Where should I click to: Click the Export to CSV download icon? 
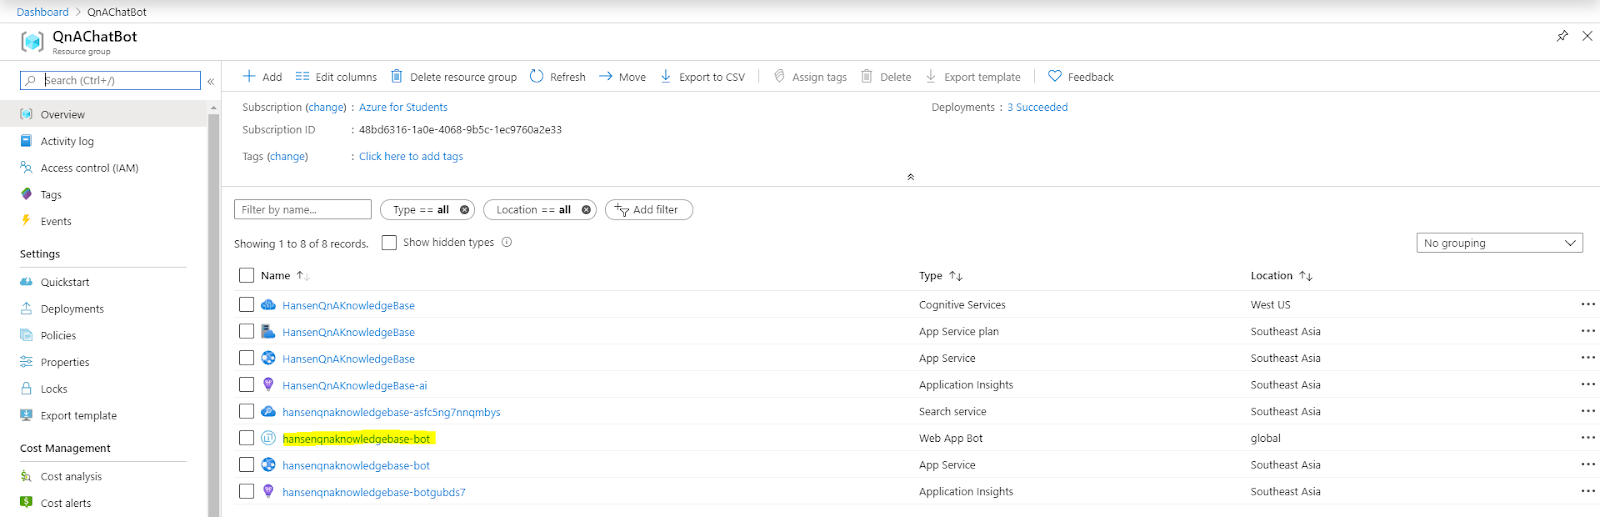click(x=666, y=76)
